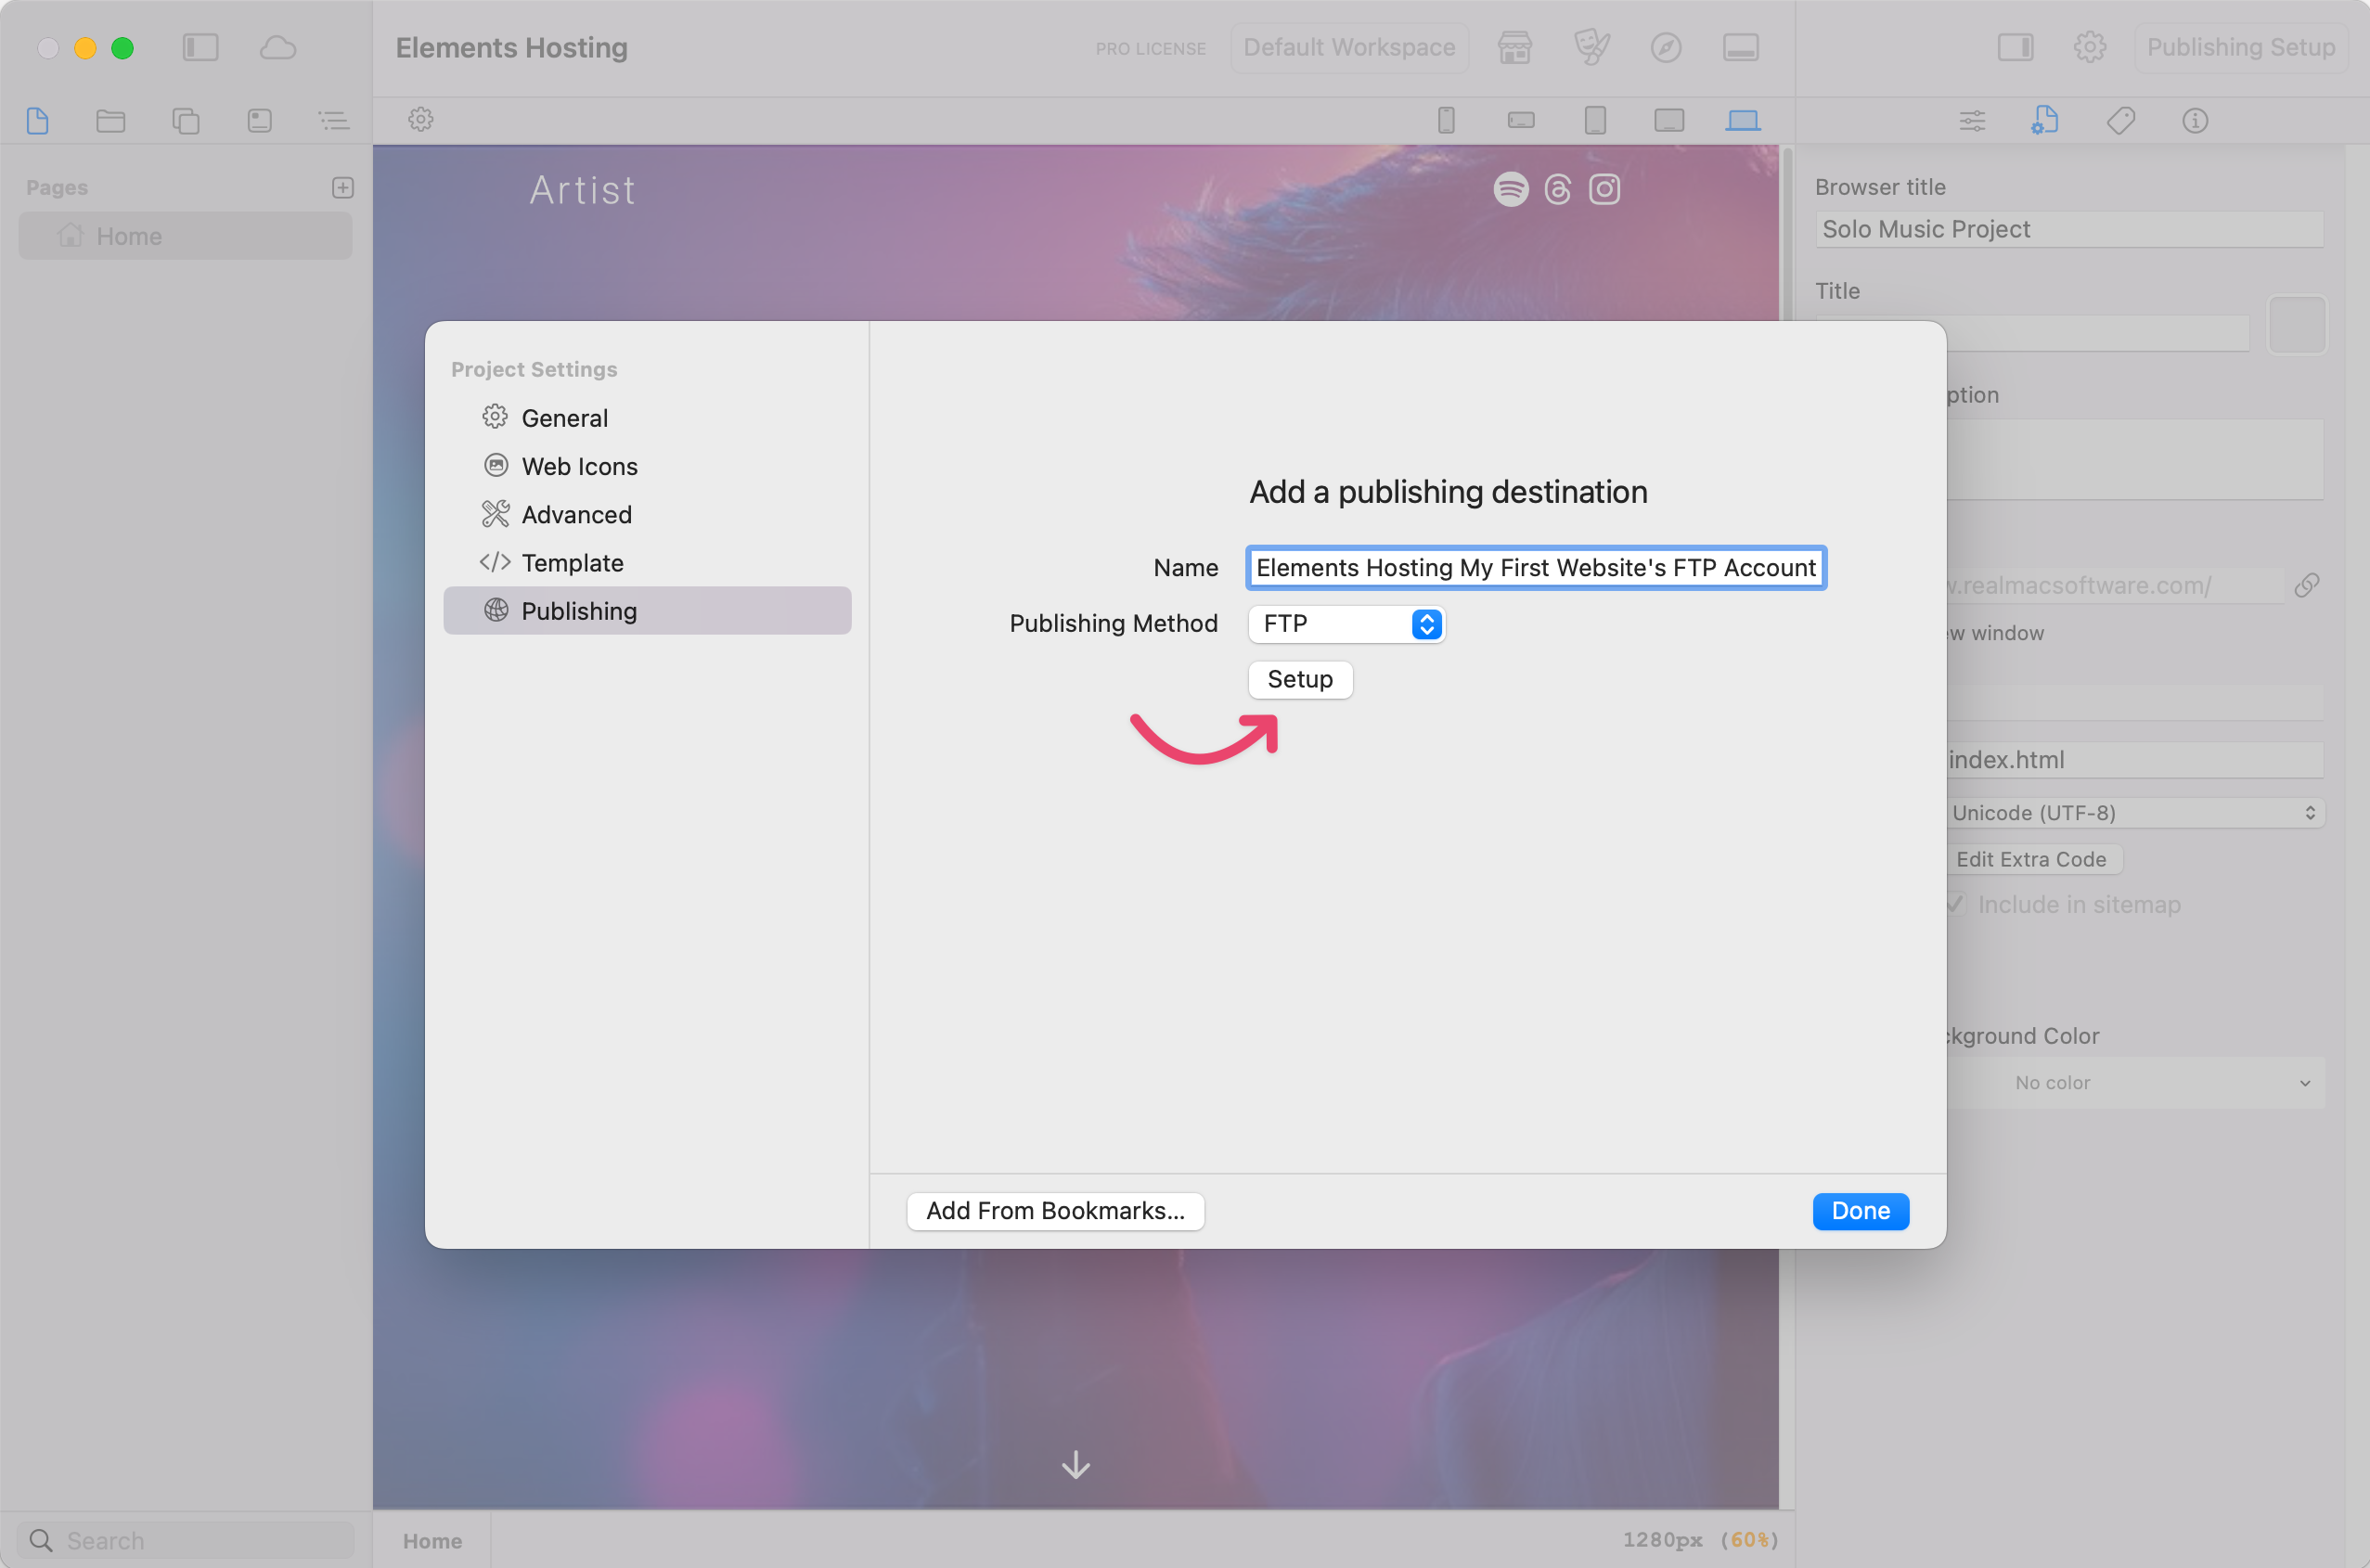Click the link chain icon beside URL
Image resolution: width=2370 pixels, height=1568 pixels.
click(x=2306, y=585)
